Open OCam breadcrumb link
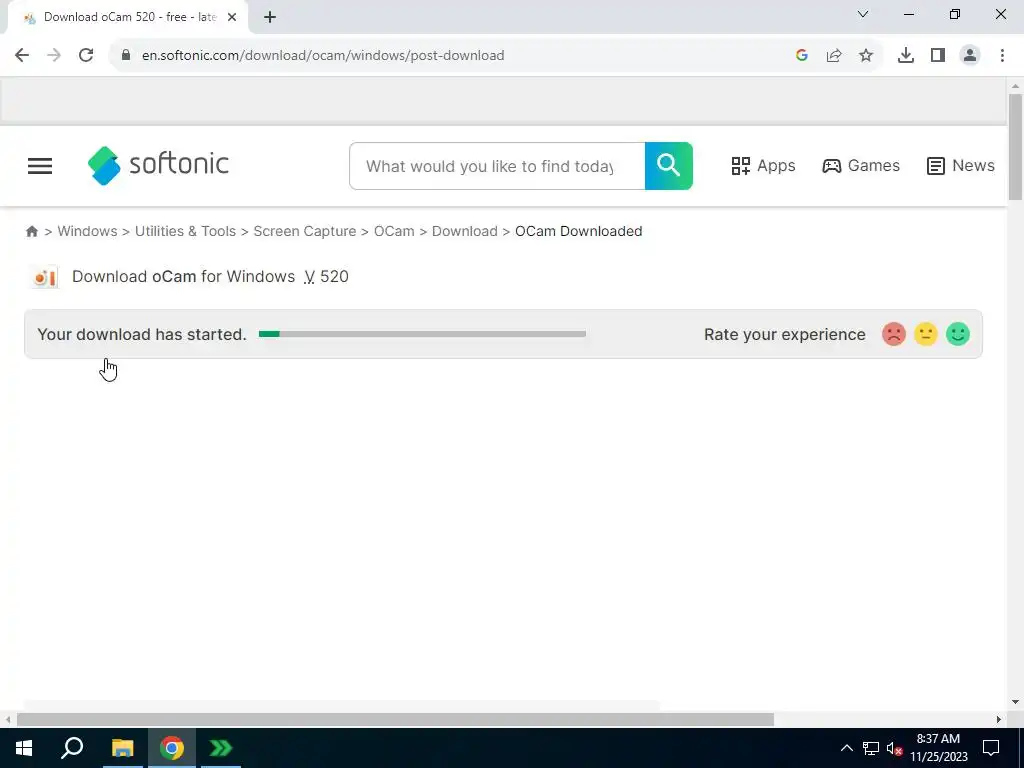This screenshot has height=768, width=1024. [x=394, y=231]
